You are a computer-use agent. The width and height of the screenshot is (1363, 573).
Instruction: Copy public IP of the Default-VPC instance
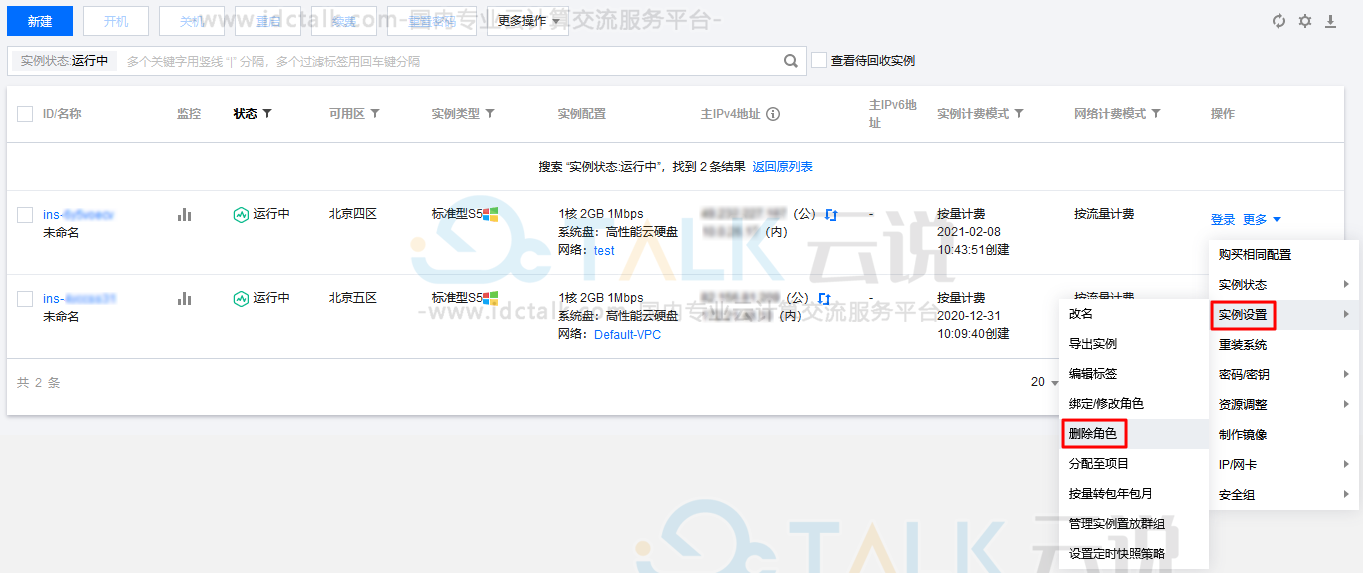(x=823, y=298)
